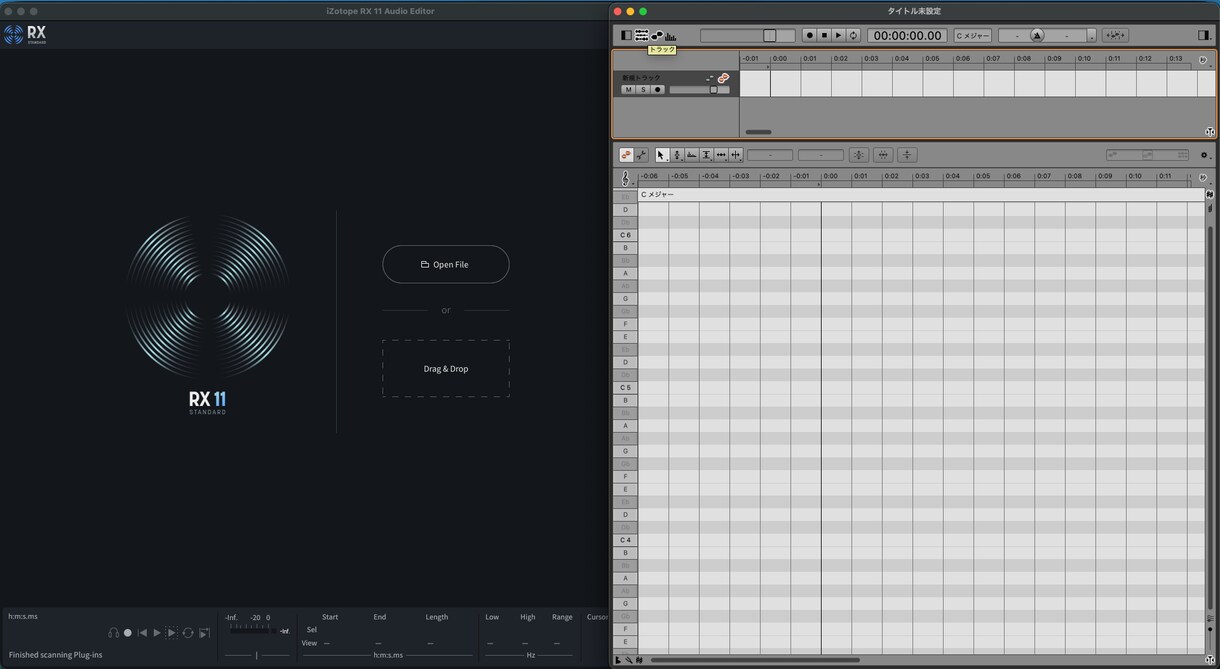Click the second note value field
The height and width of the screenshot is (669, 1220).
click(x=821, y=155)
